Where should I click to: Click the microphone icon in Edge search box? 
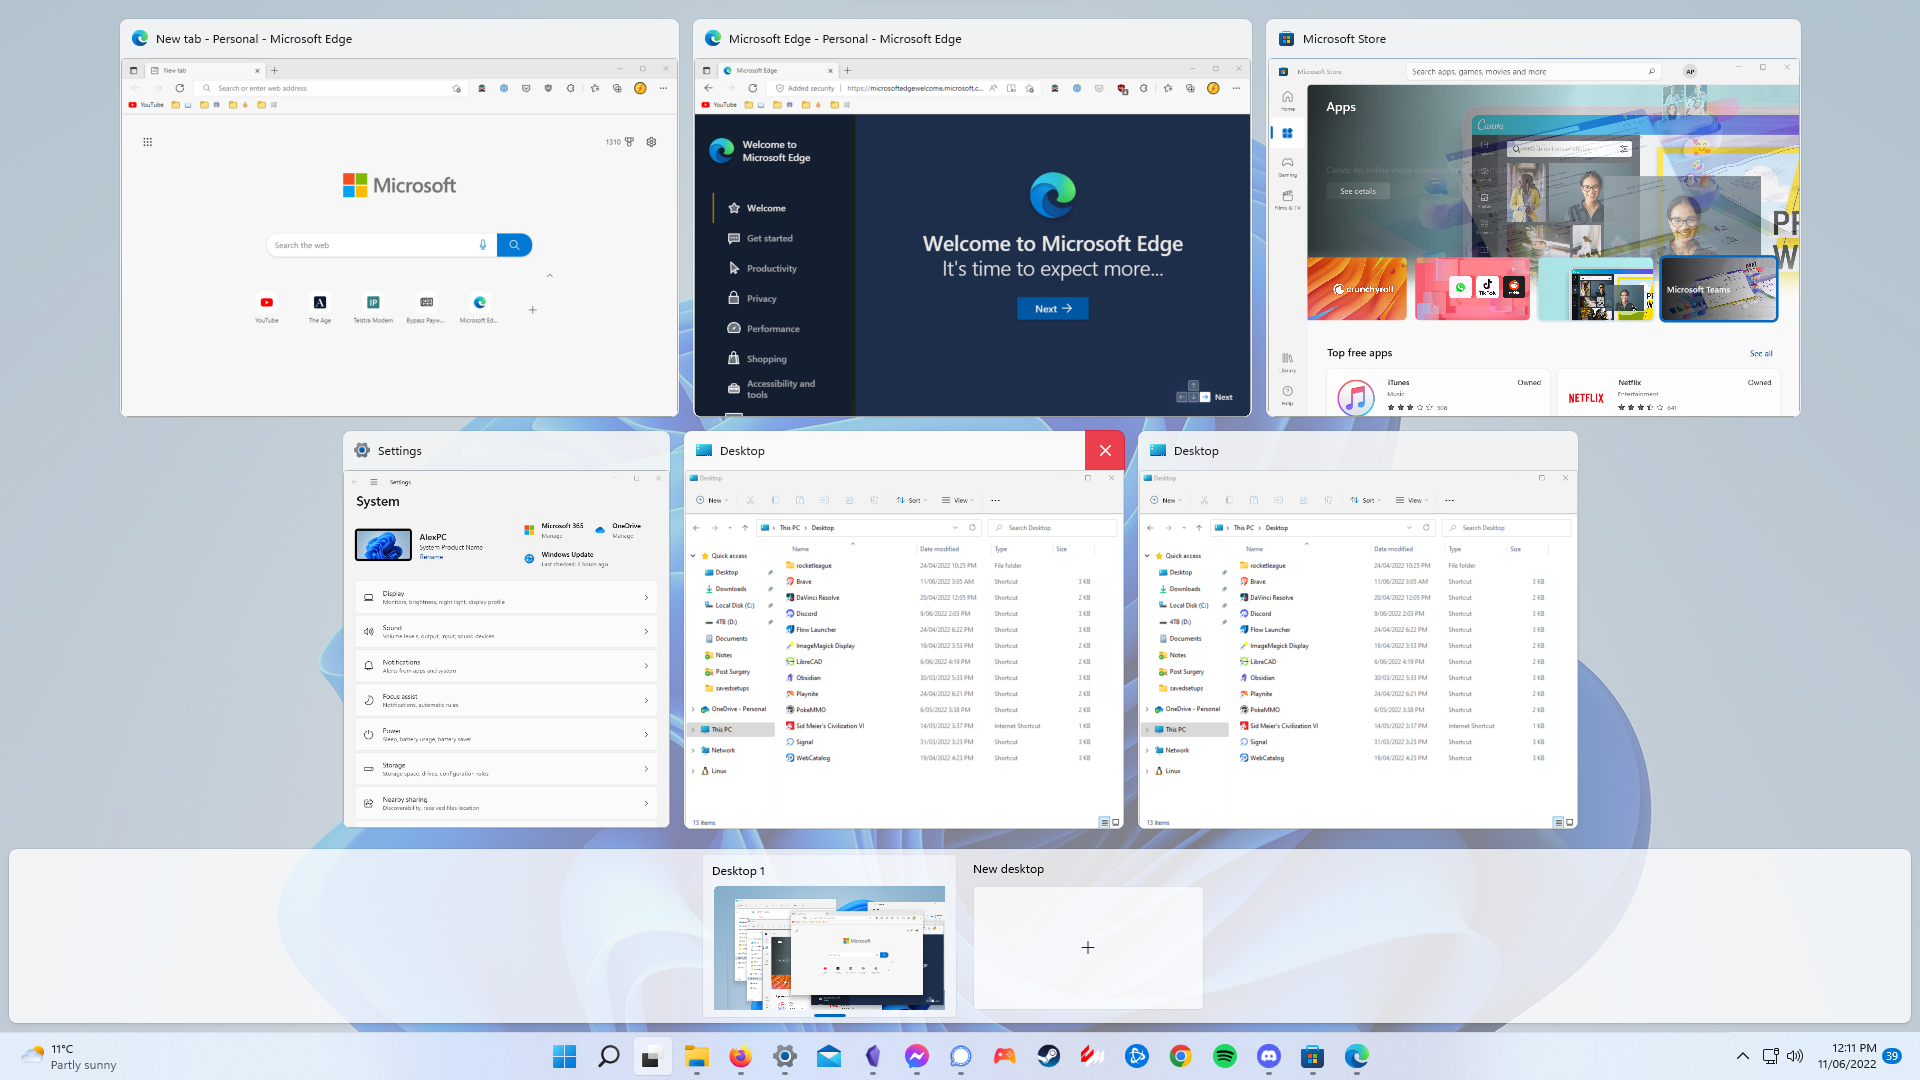pyautogui.click(x=482, y=245)
